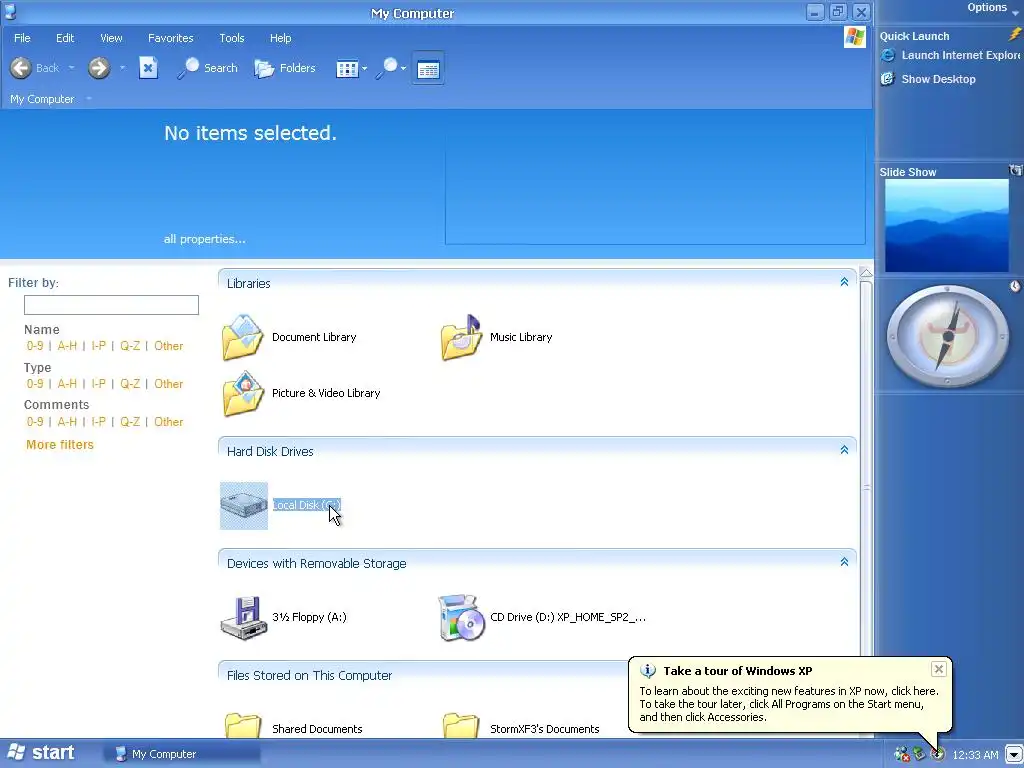Open the Edit menu
The height and width of the screenshot is (768, 1024).
[65, 38]
